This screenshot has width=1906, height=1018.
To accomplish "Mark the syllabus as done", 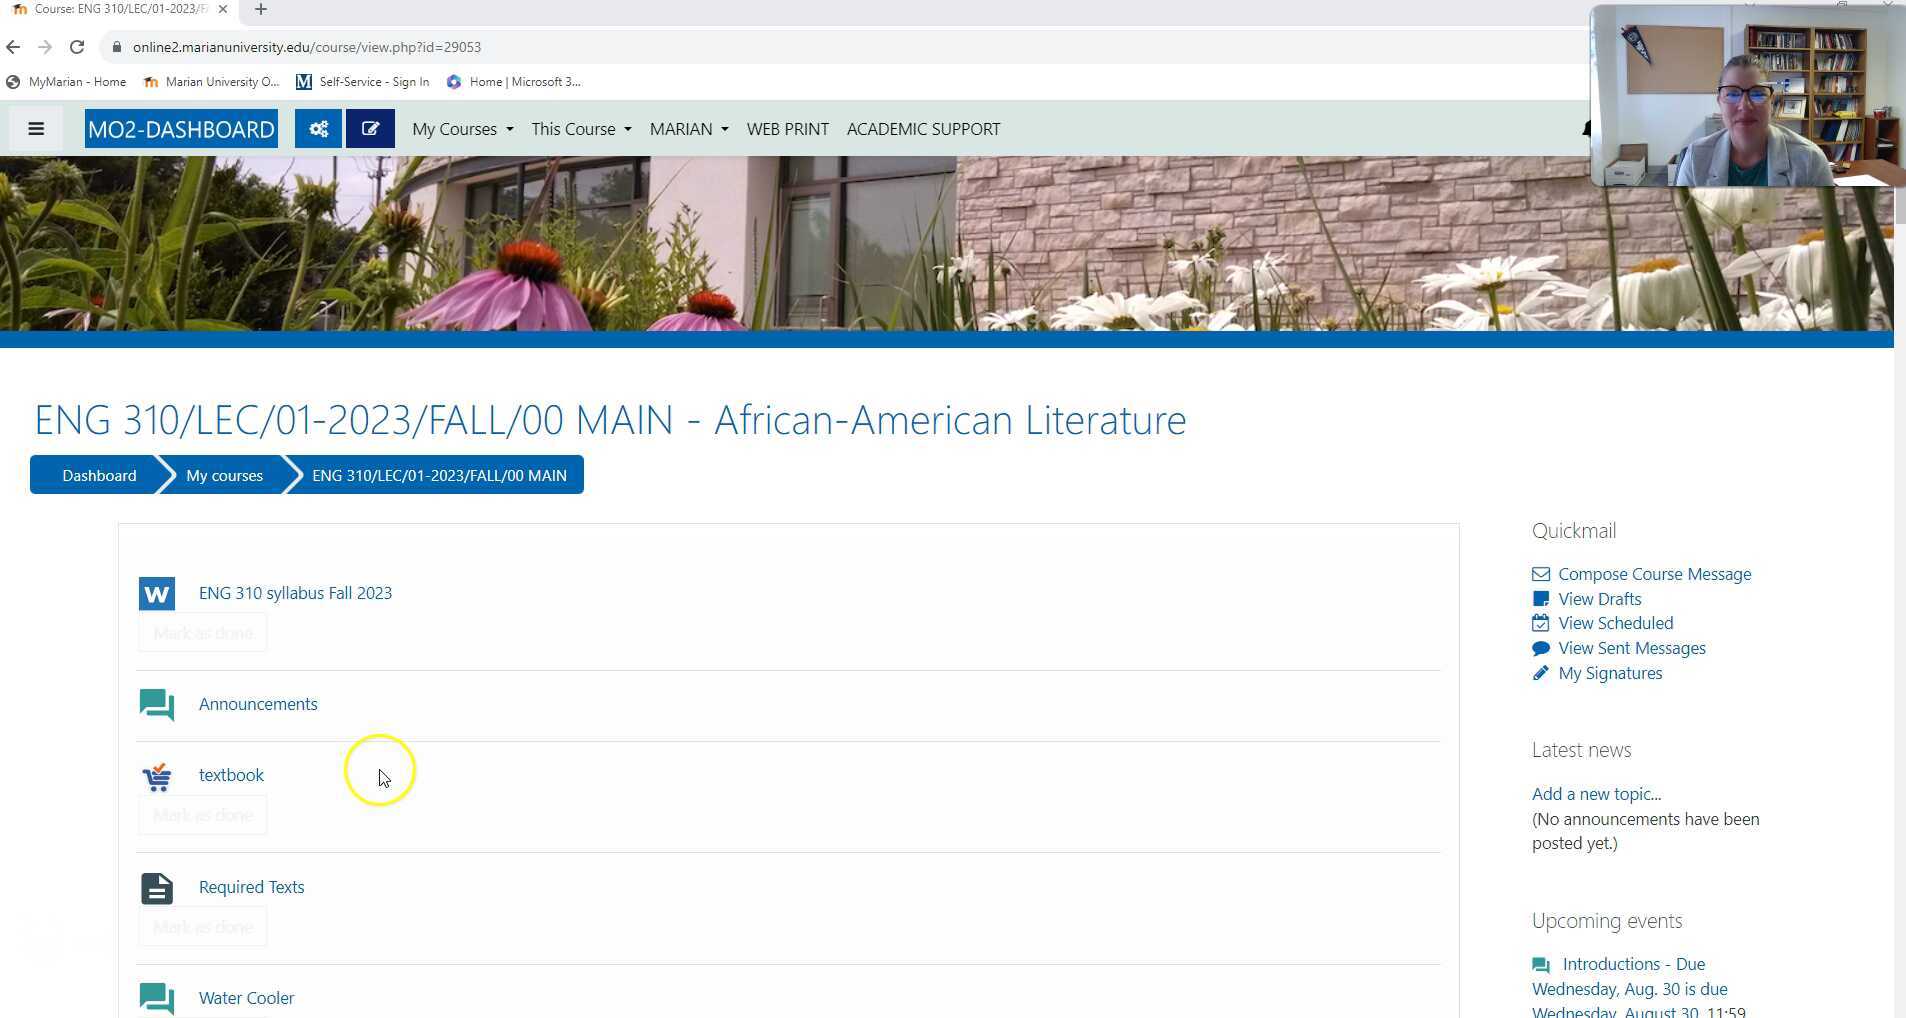I will click(x=202, y=632).
